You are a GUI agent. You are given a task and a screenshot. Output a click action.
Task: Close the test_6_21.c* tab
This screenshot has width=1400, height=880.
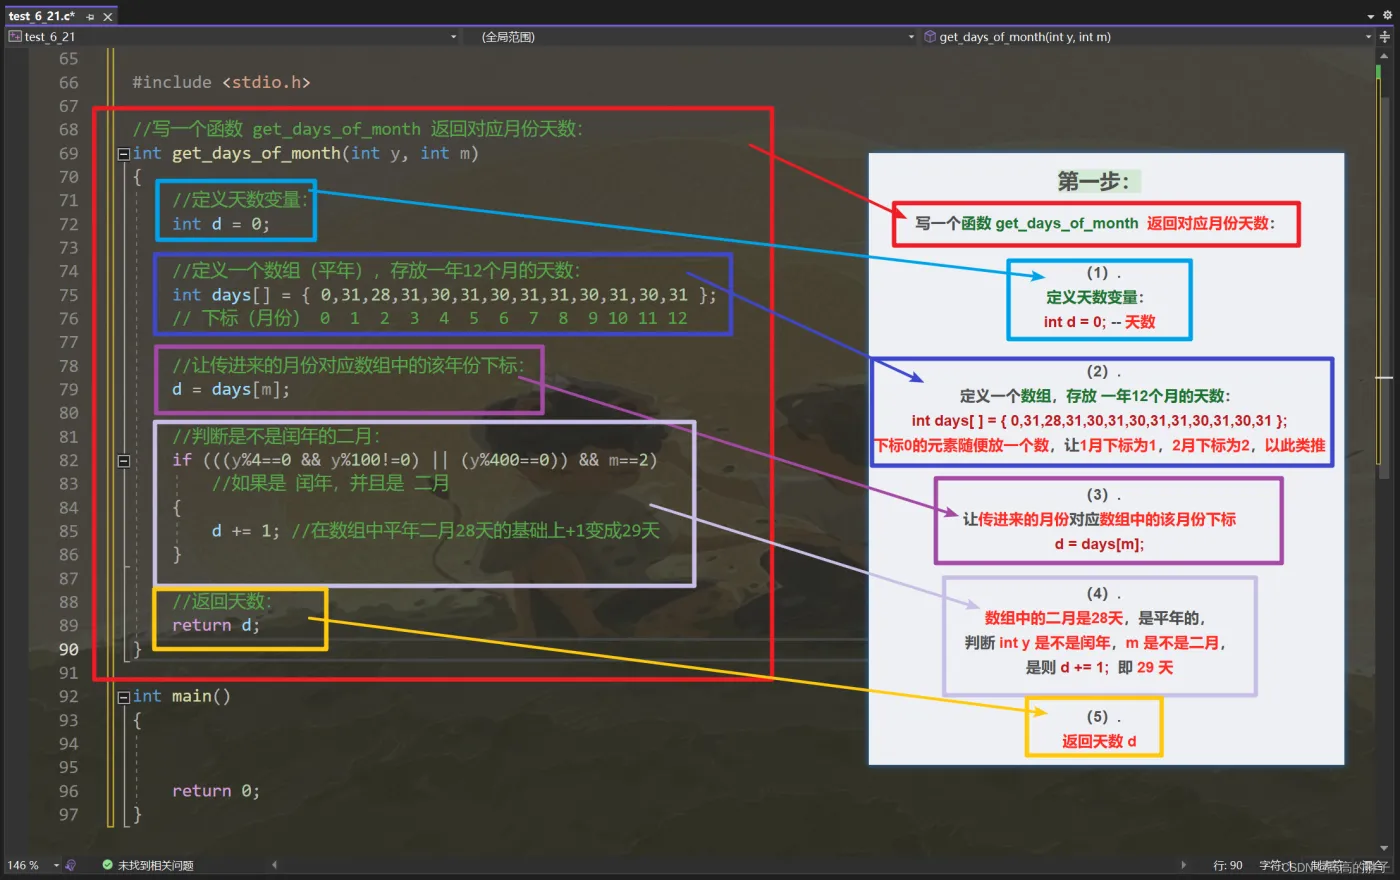point(108,17)
